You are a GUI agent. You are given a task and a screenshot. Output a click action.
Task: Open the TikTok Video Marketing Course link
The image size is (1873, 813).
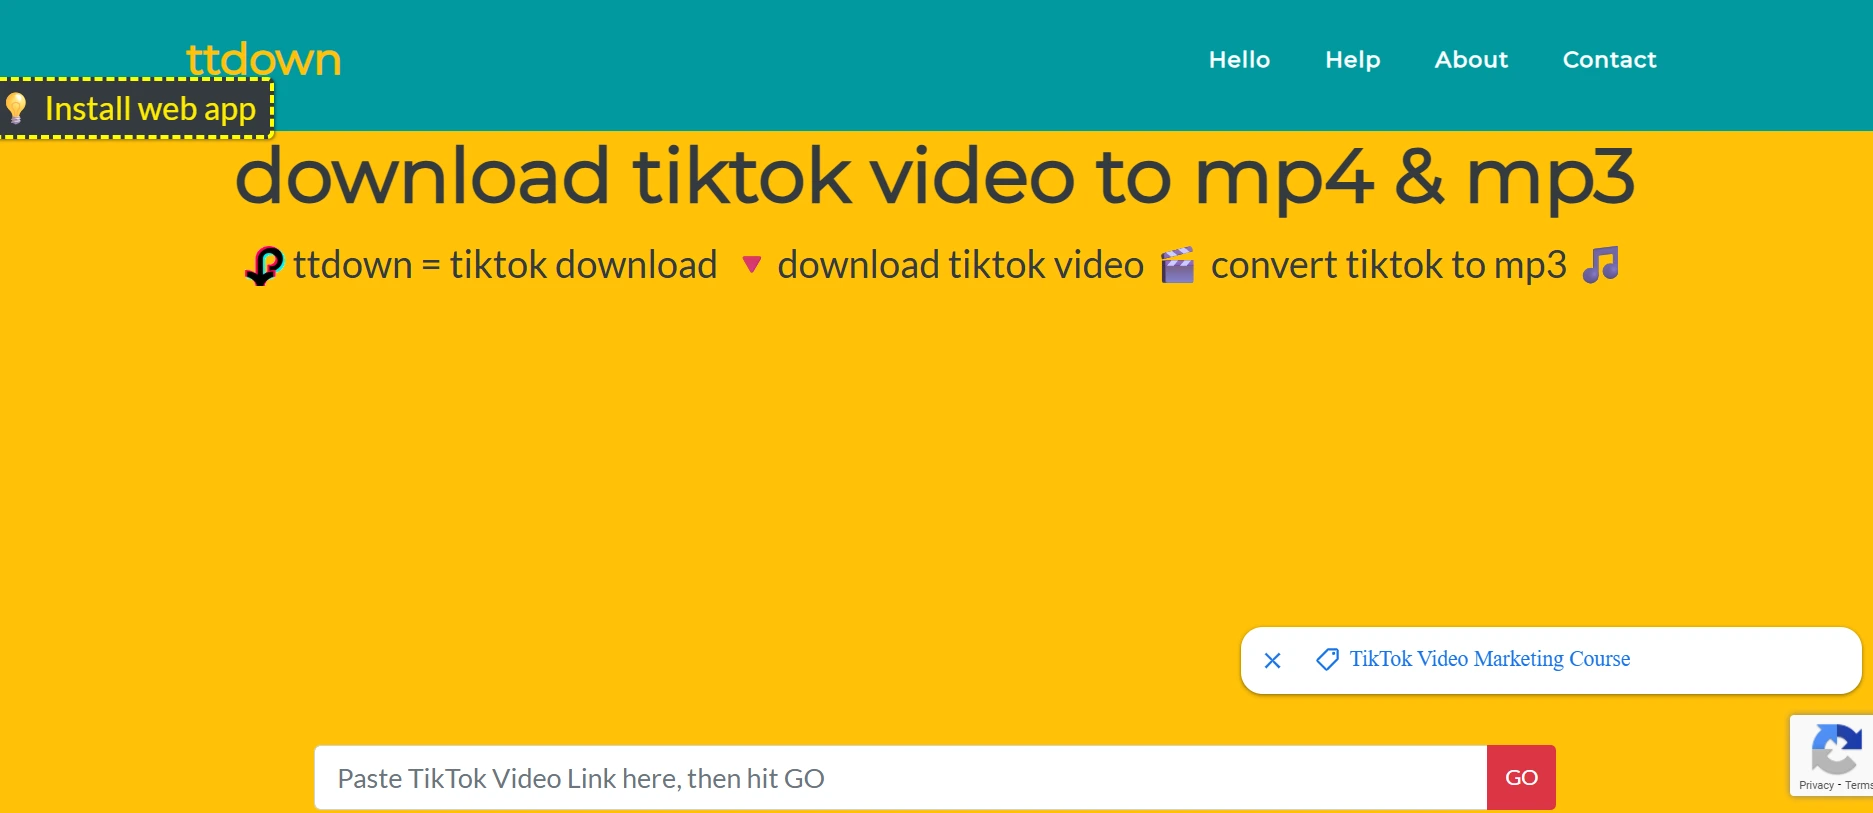coord(1489,659)
